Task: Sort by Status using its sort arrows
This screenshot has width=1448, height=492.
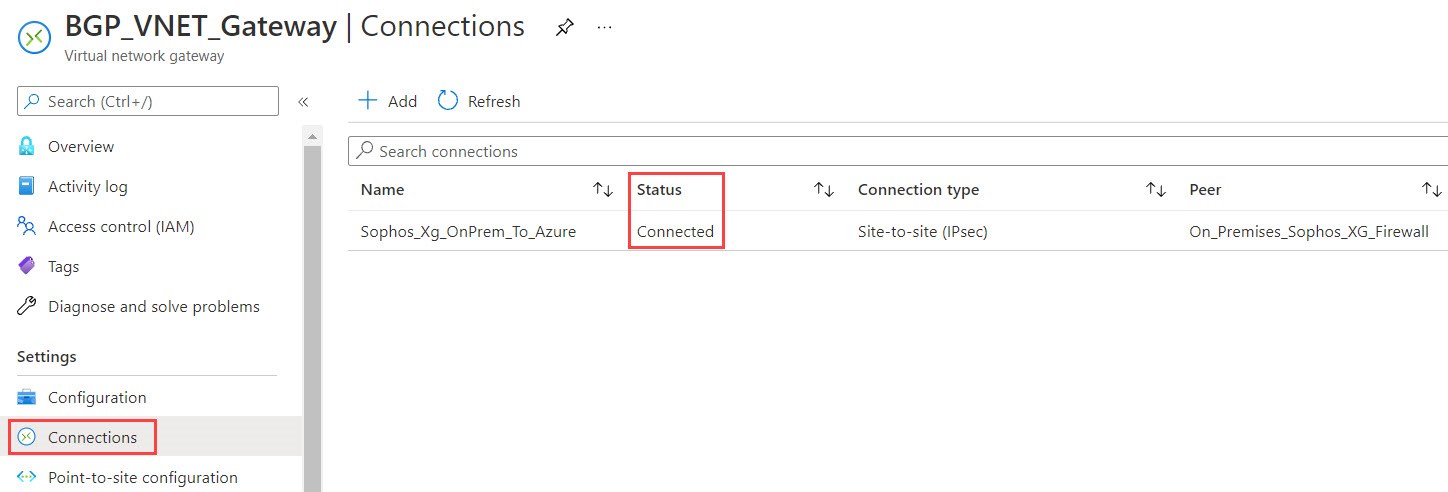Action: point(823,189)
